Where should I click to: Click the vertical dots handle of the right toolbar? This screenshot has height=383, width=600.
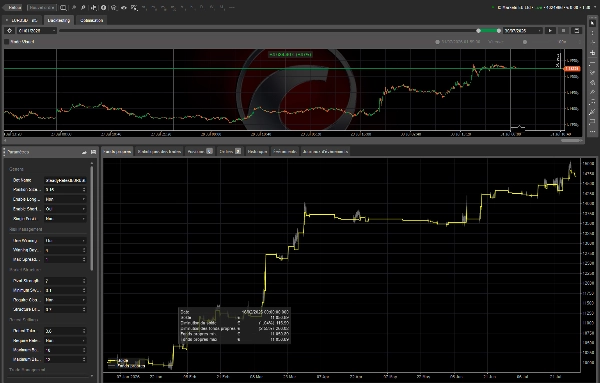point(592,33)
